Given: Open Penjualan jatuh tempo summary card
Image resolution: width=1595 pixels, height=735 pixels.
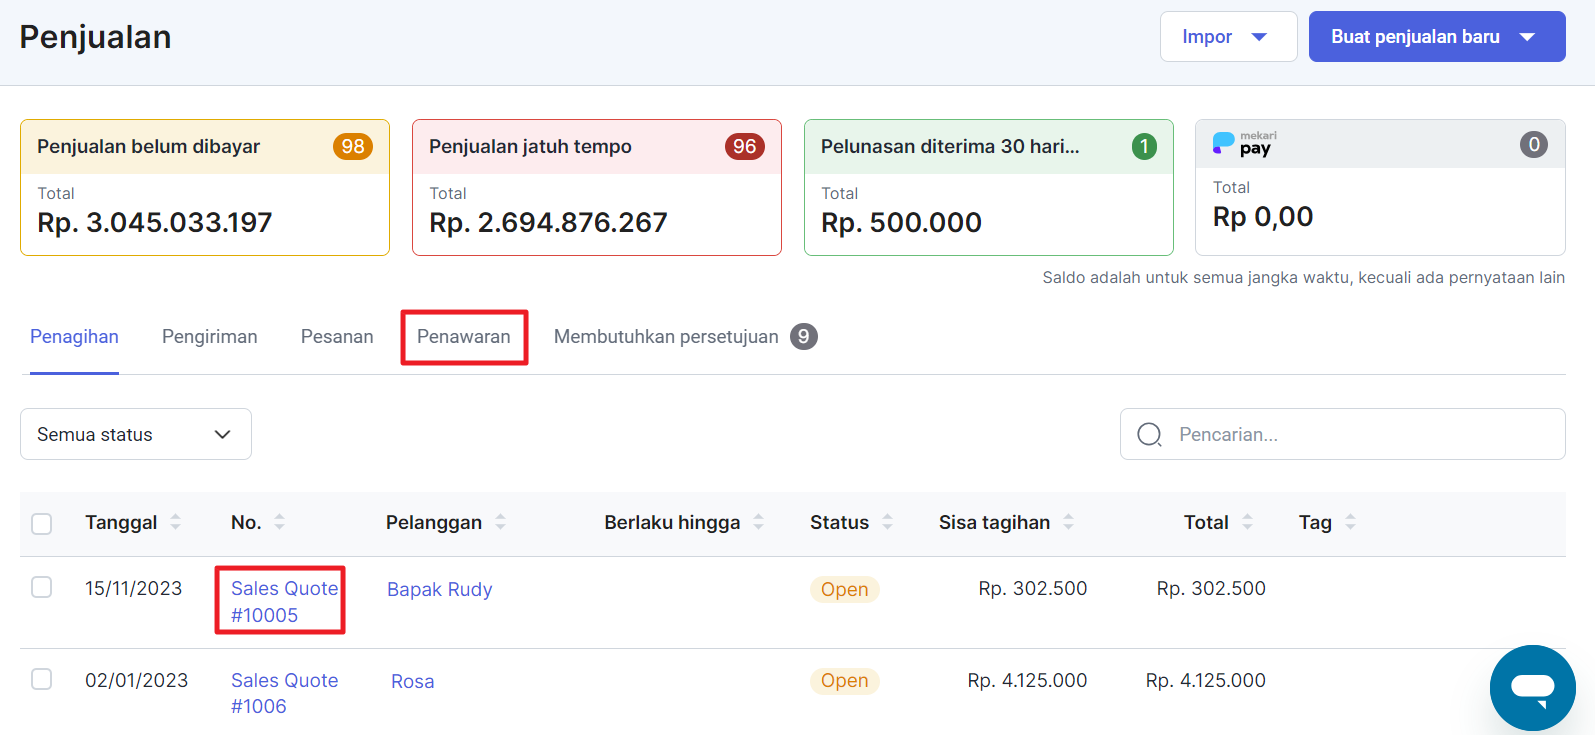Looking at the screenshot, I should pos(596,188).
